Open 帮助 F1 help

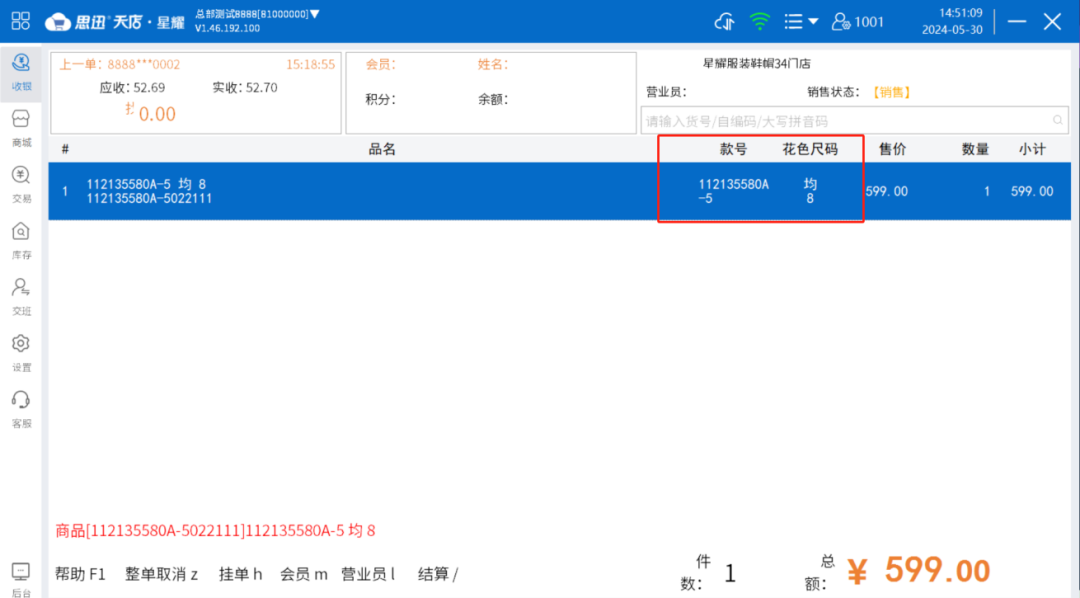click(80, 574)
